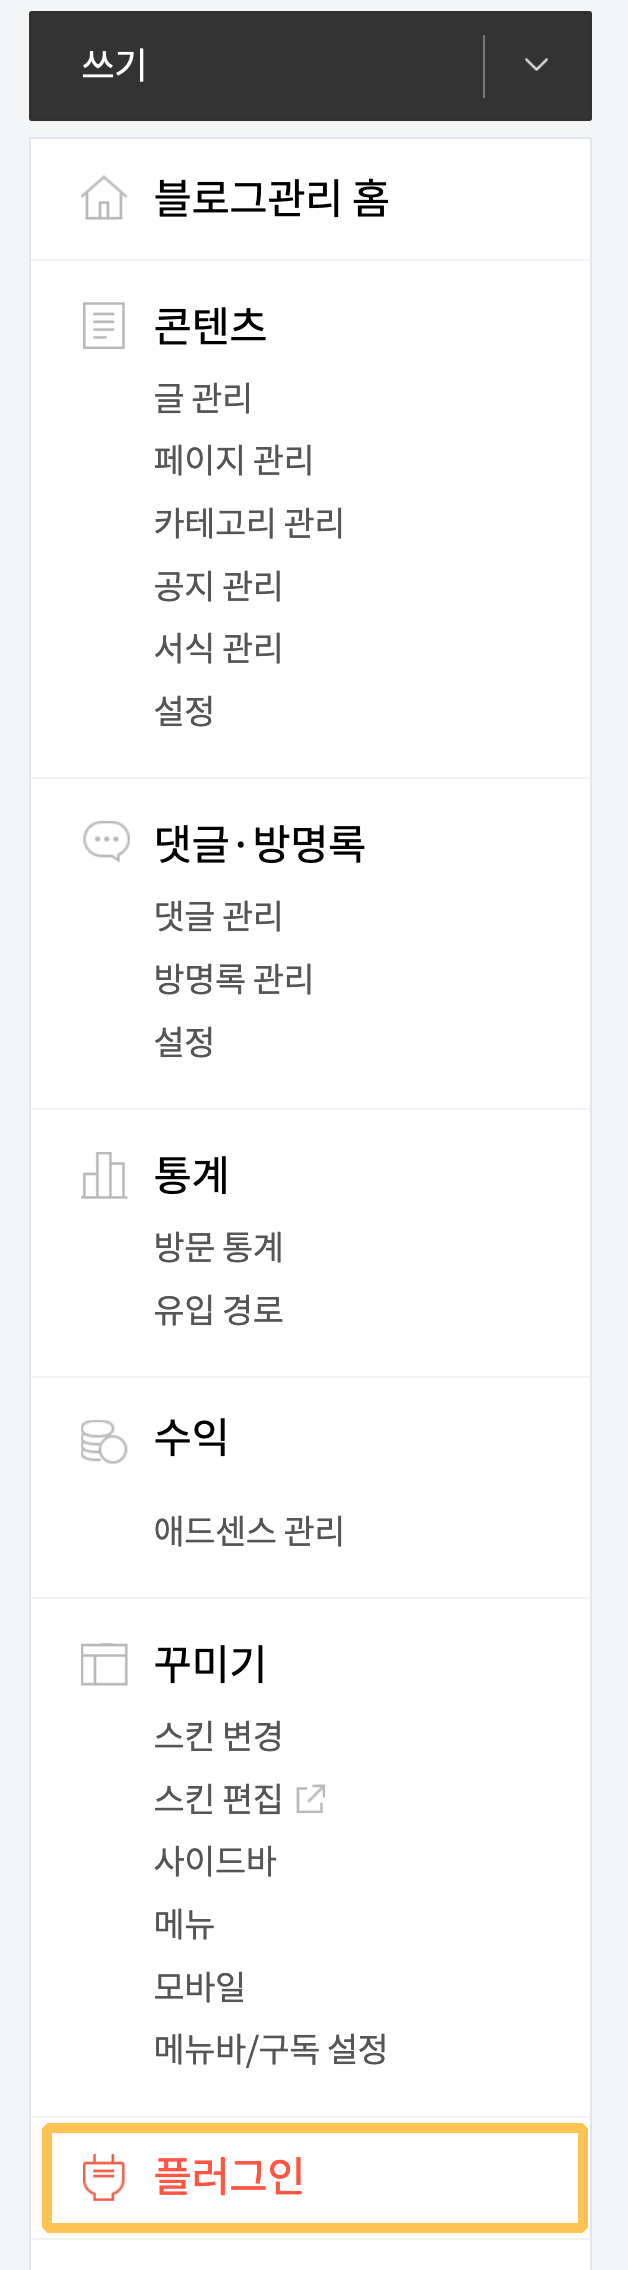Click the plug icon next to 플러그인
Image resolution: width=628 pixels, height=2270 pixels.
(x=103, y=2185)
